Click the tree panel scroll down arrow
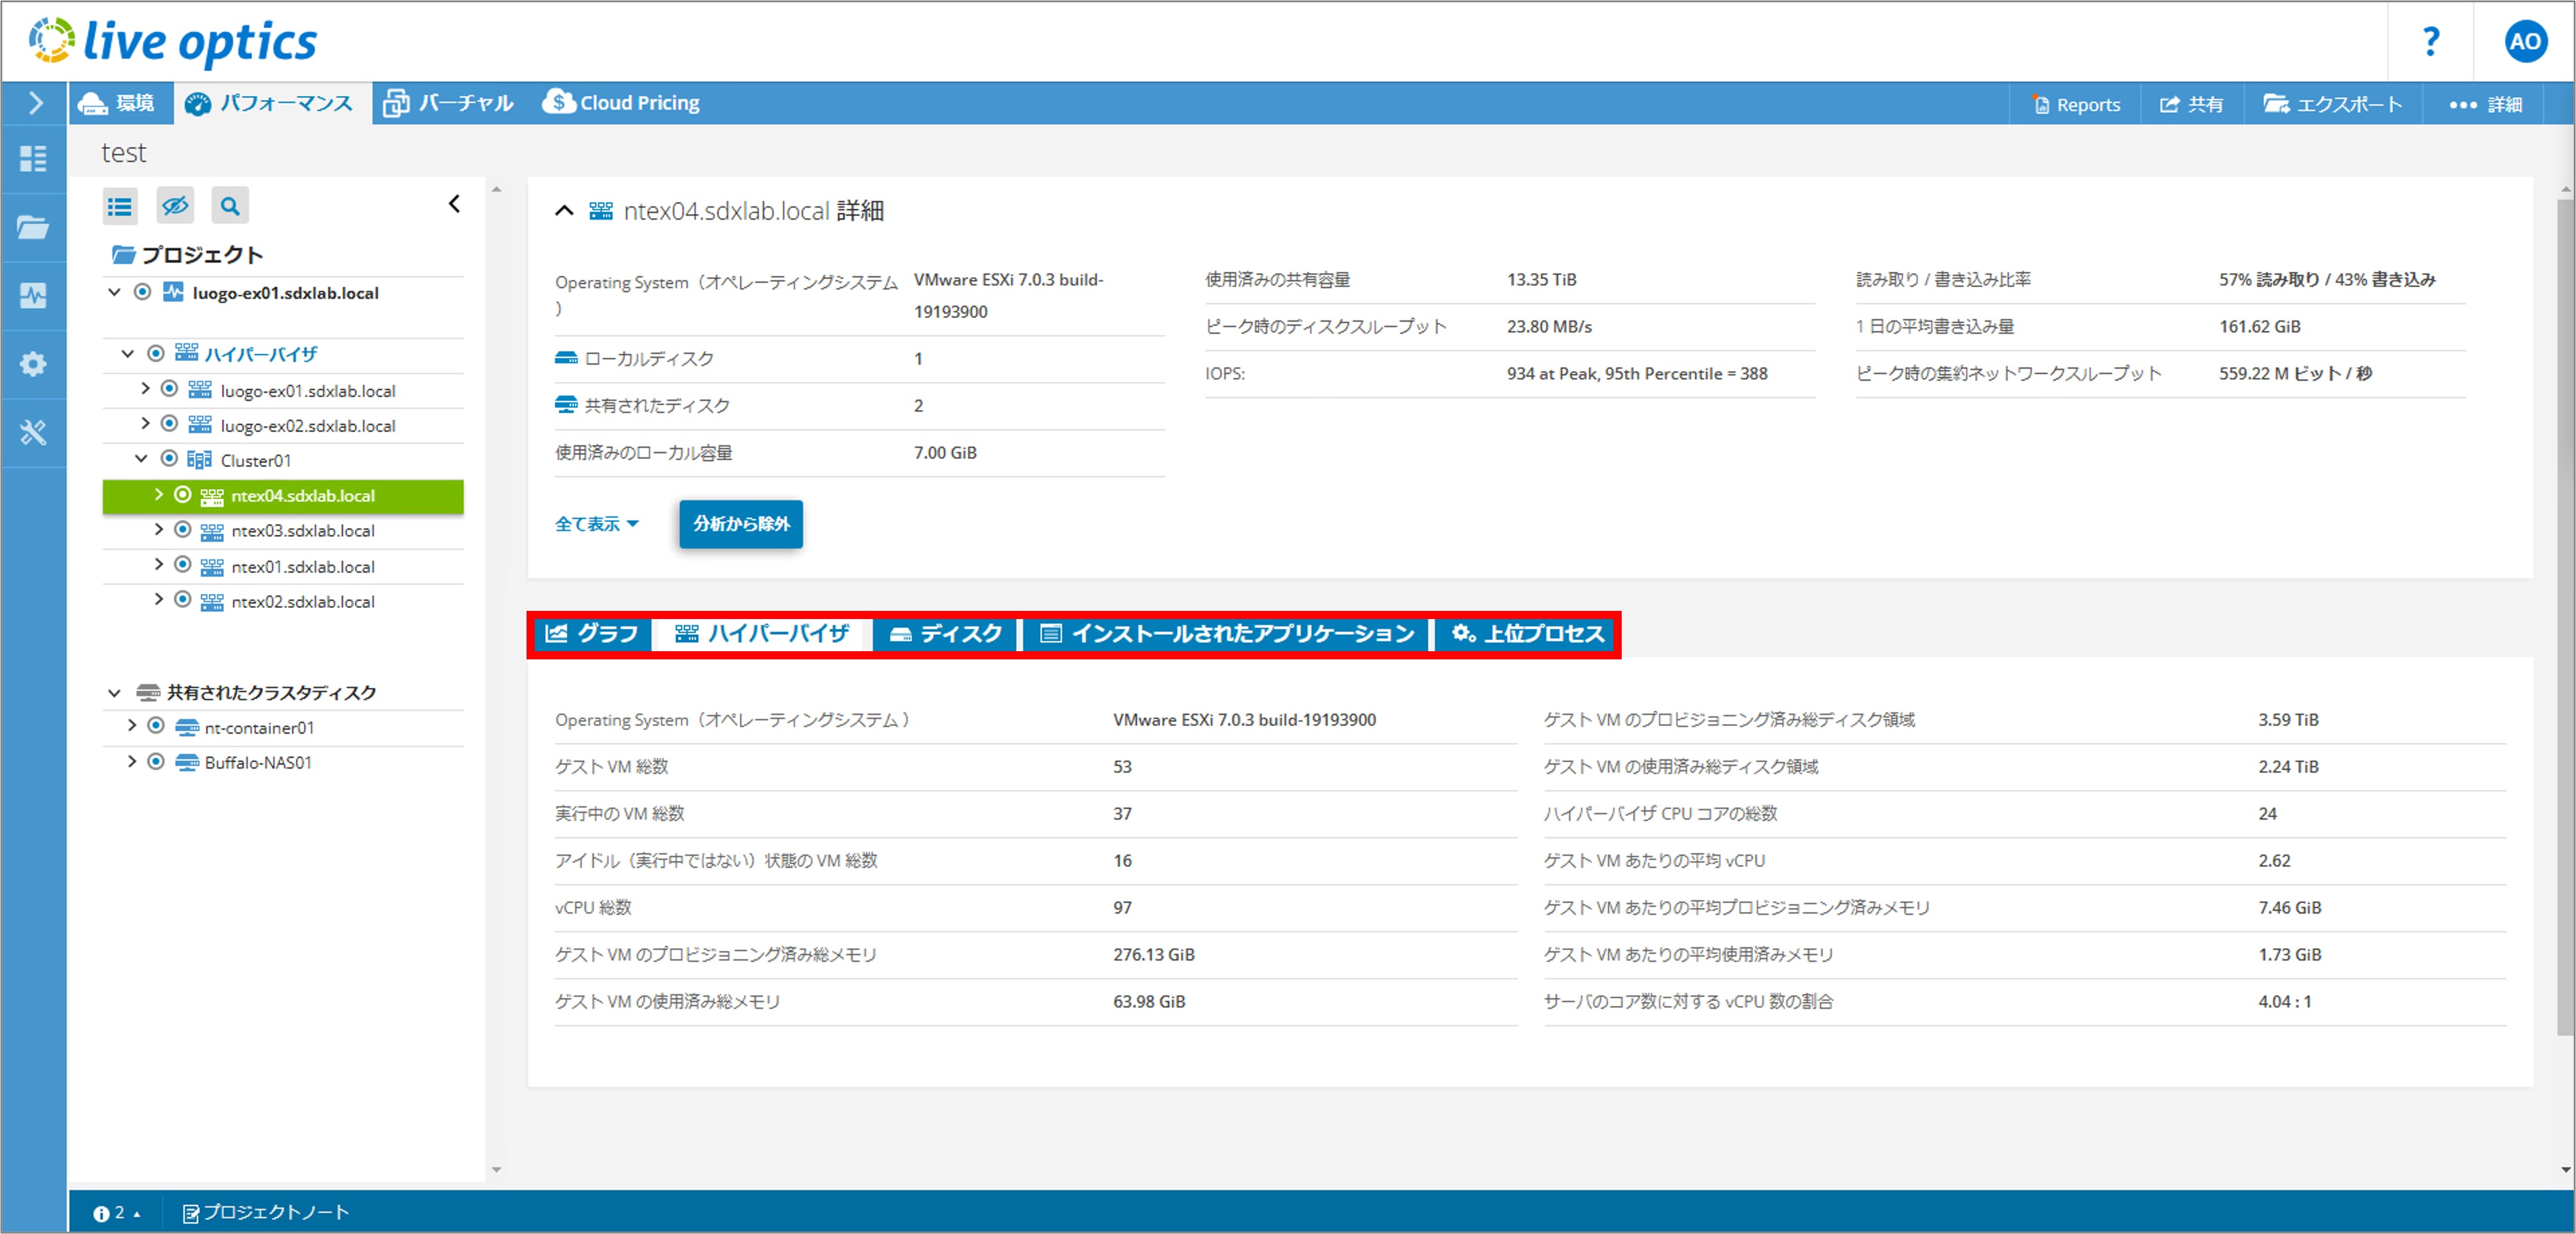The image size is (2576, 1234). (496, 1169)
